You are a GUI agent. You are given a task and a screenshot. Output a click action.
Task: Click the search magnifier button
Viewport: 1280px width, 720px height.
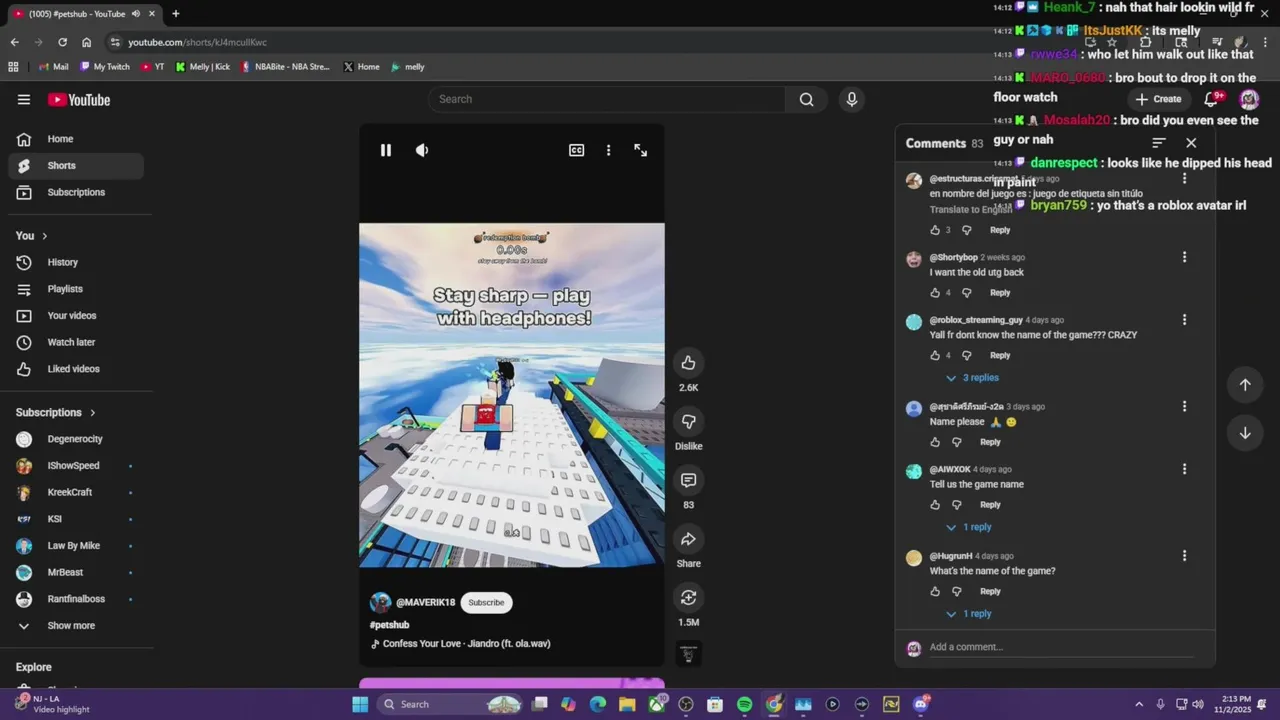pos(806,99)
